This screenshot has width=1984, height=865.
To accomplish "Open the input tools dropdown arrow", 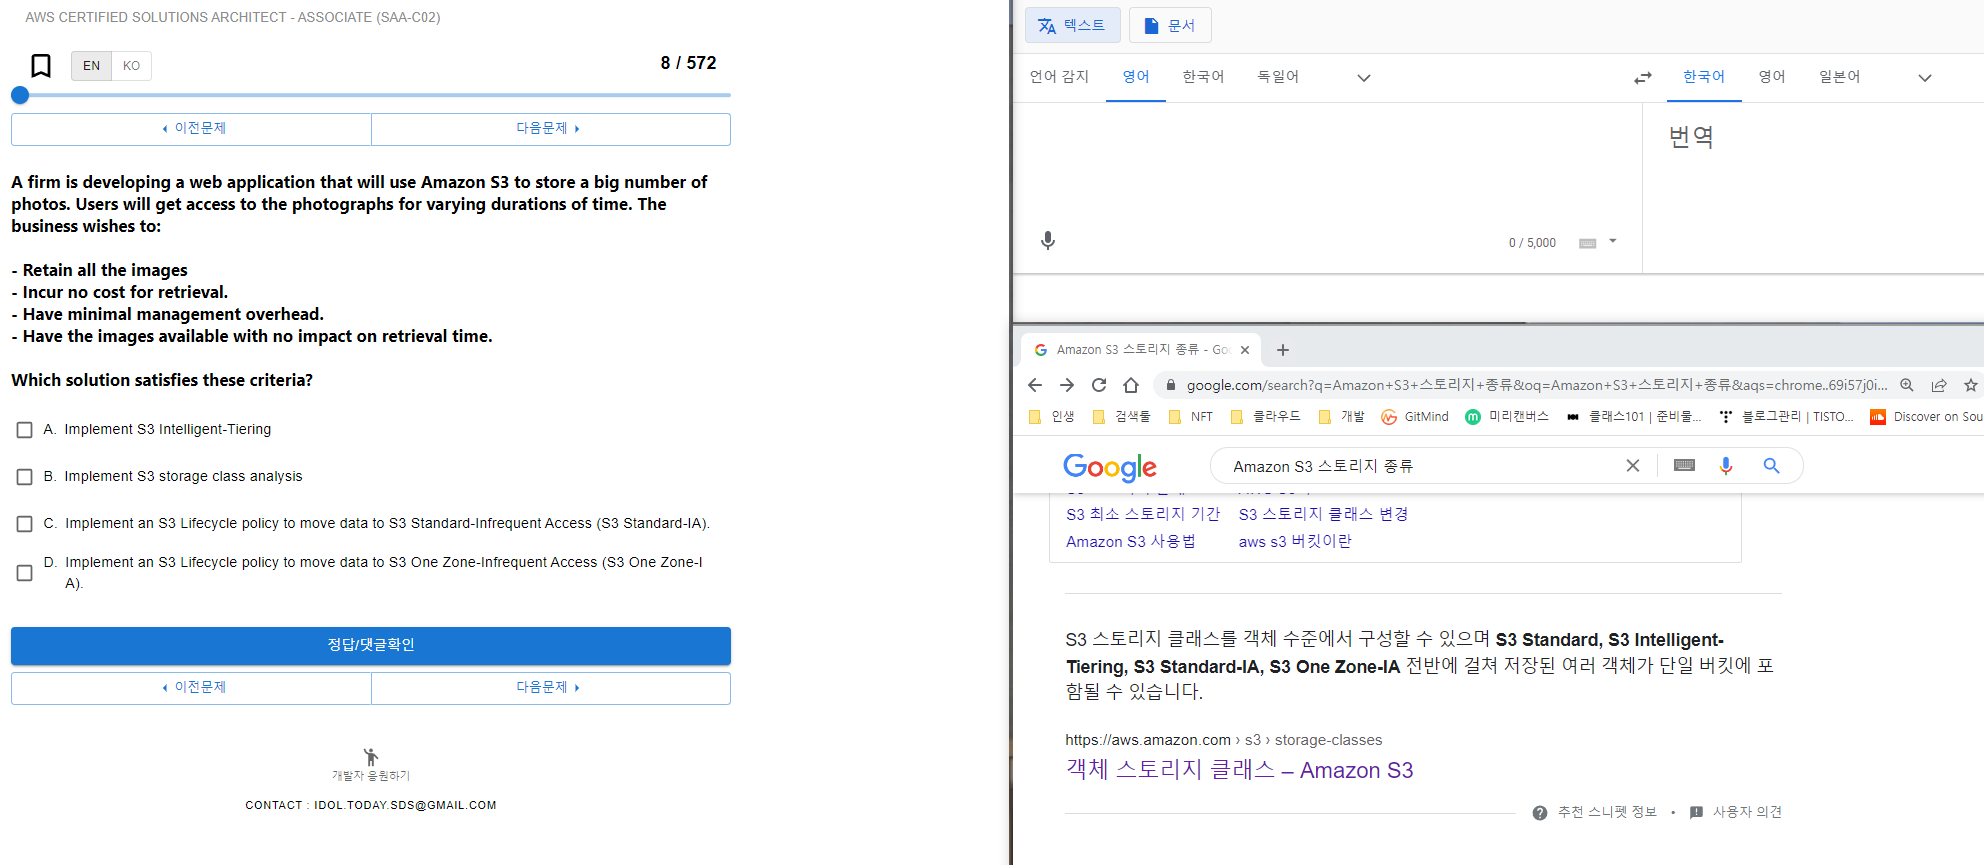I will 1613,242.
